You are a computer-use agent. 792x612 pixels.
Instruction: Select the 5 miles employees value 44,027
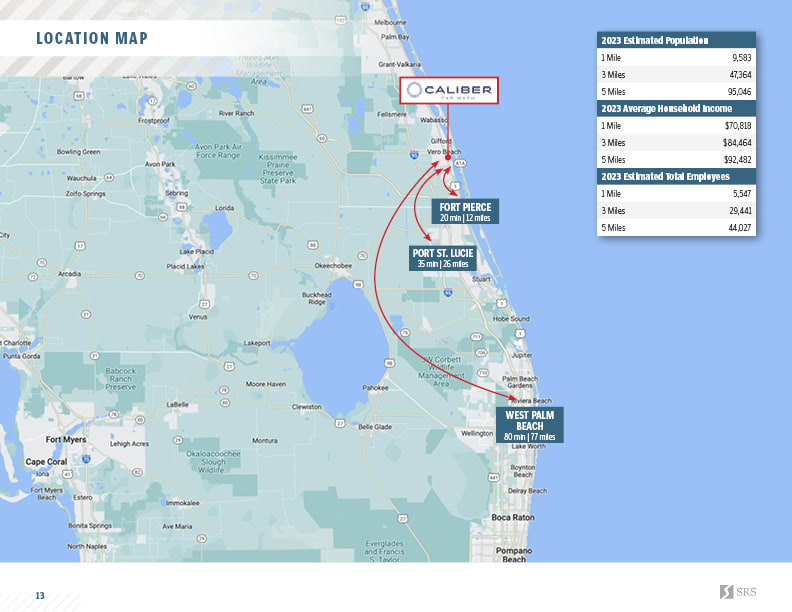click(x=739, y=228)
